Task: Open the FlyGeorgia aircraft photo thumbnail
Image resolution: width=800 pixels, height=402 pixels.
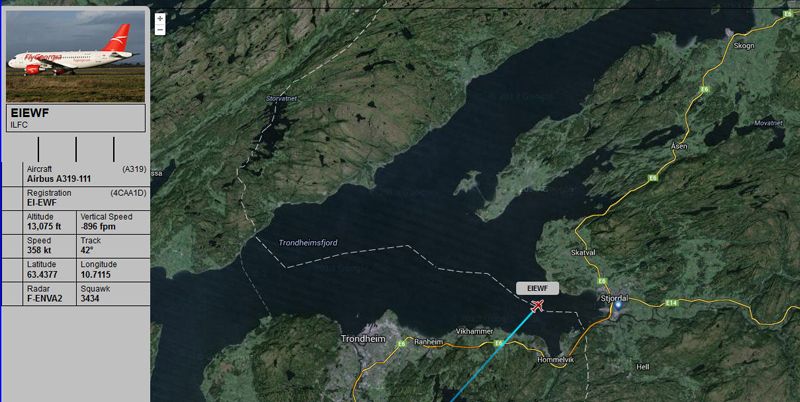Action: click(x=76, y=56)
